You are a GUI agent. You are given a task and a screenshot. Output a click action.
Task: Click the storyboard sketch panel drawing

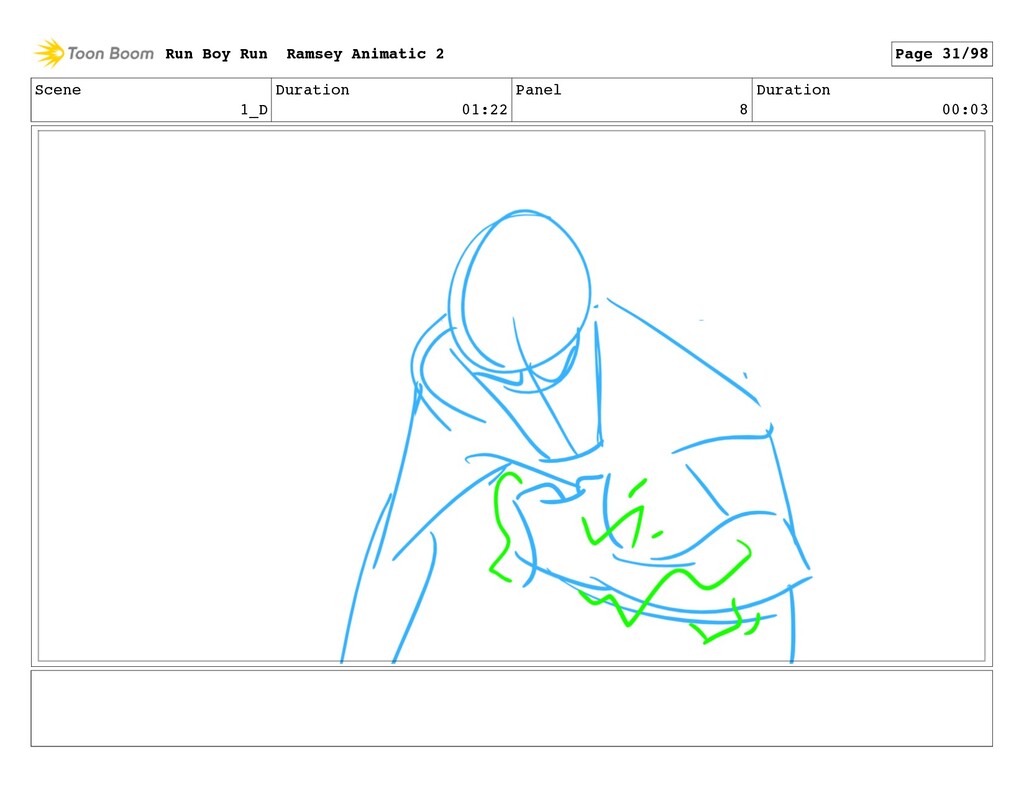511,396
